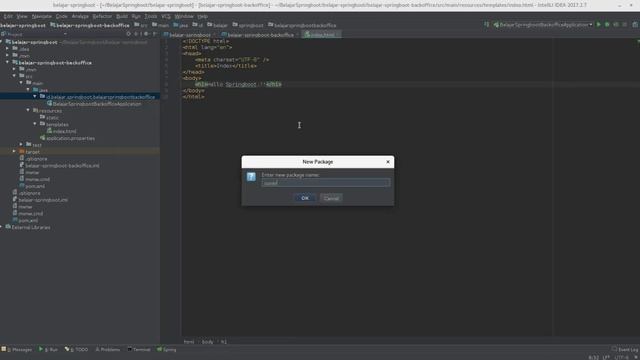Collapse the templates folder

click(35, 124)
